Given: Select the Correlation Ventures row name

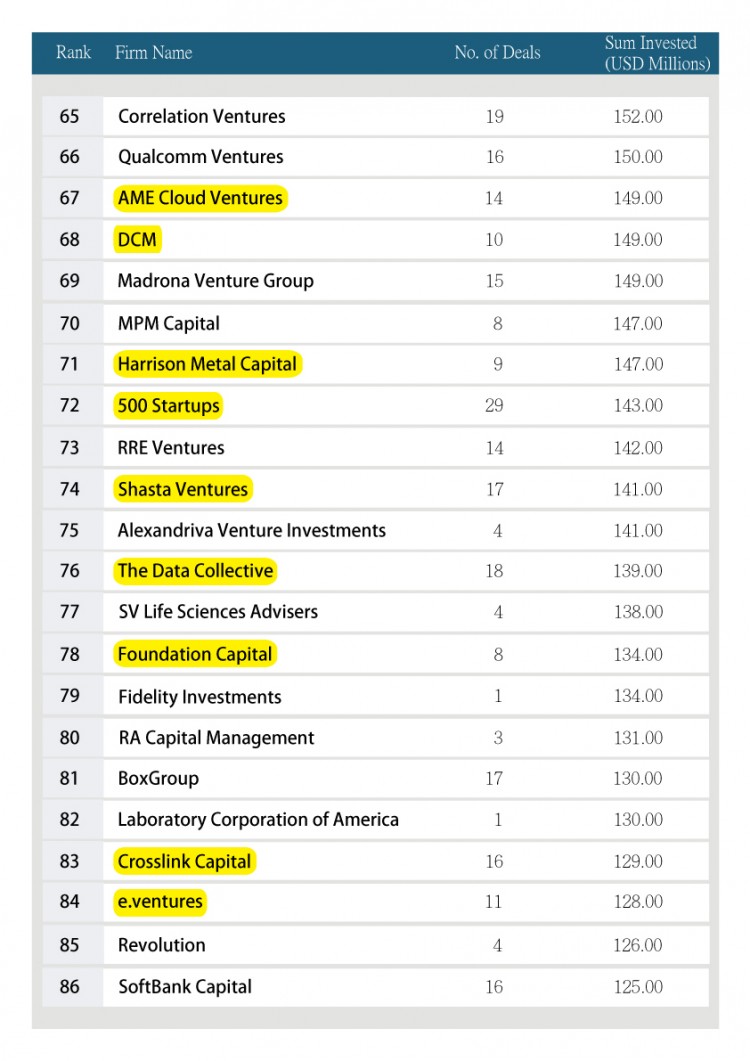Looking at the screenshot, I should point(201,116).
